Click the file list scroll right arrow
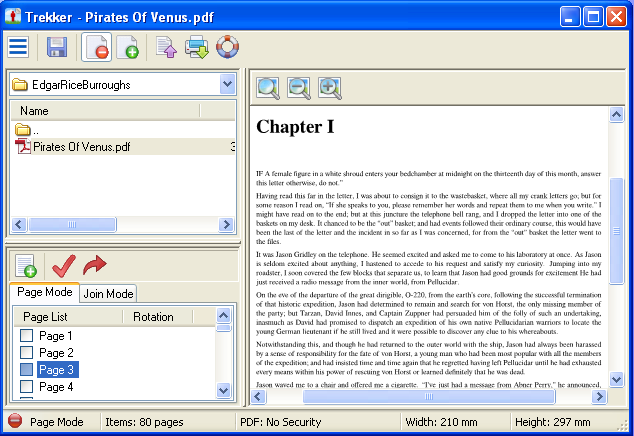The width and height of the screenshot is (634, 436). point(226,224)
